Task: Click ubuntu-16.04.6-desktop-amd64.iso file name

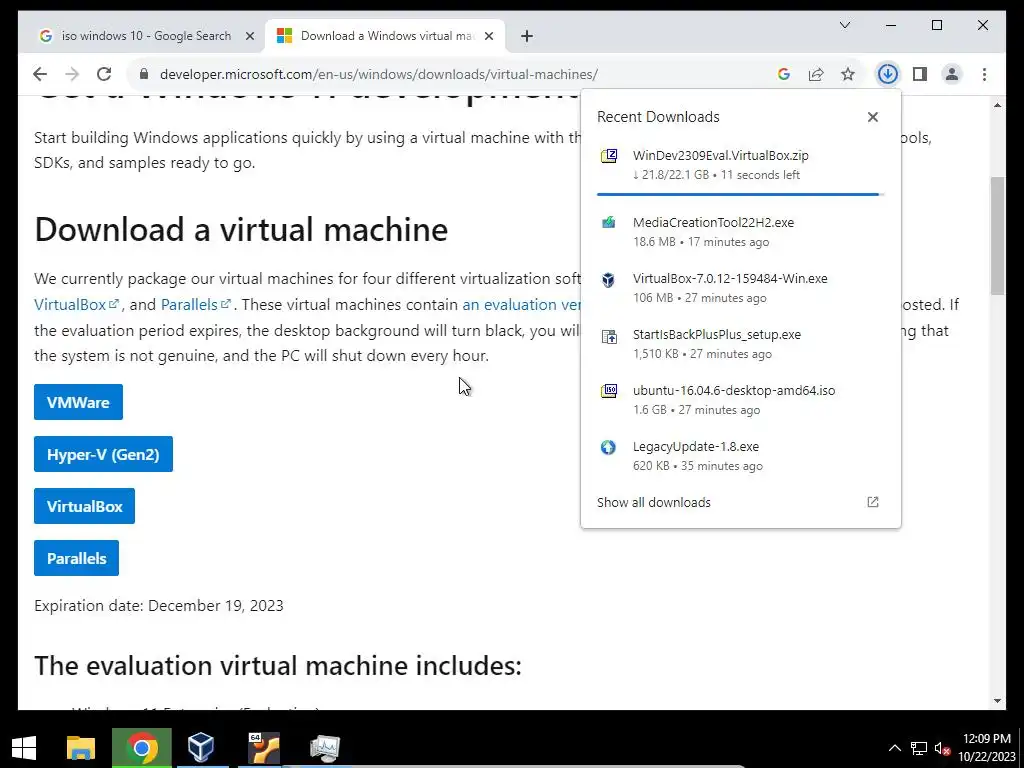Action: 734,391
